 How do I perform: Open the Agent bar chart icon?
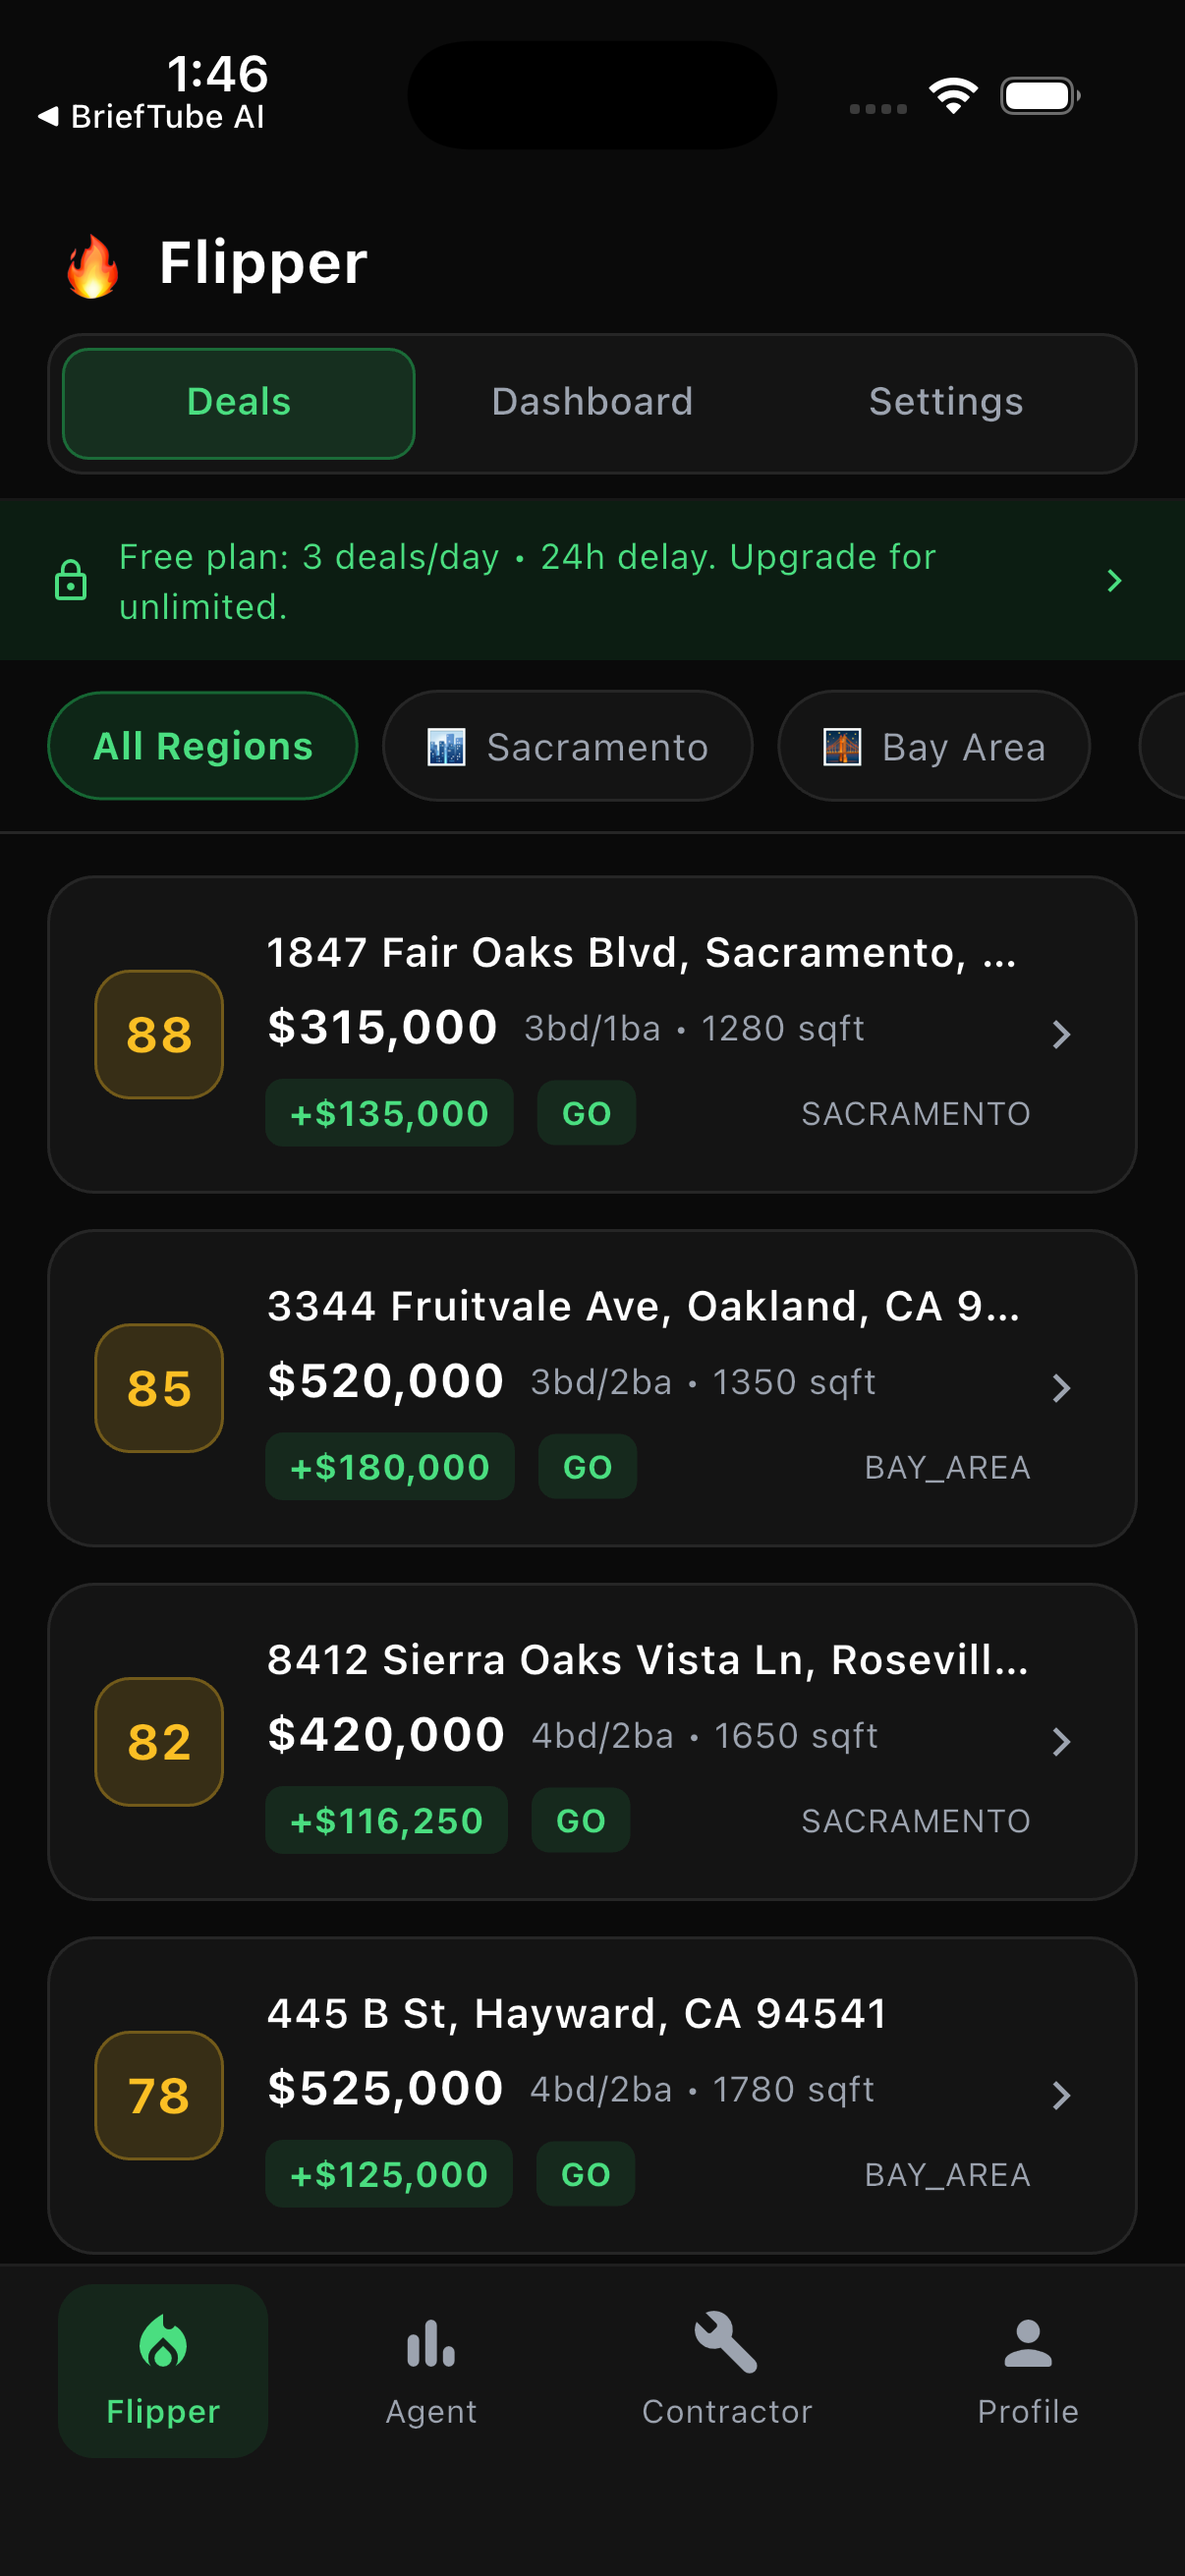pyautogui.click(x=431, y=2343)
